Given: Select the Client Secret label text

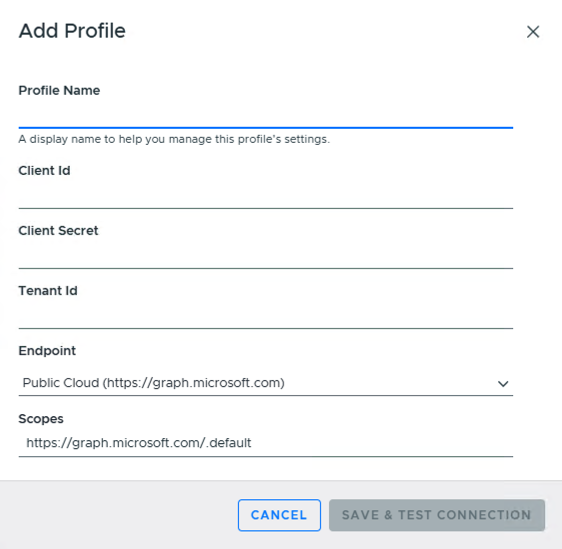Looking at the screenshot, I should tap(58, 230).
